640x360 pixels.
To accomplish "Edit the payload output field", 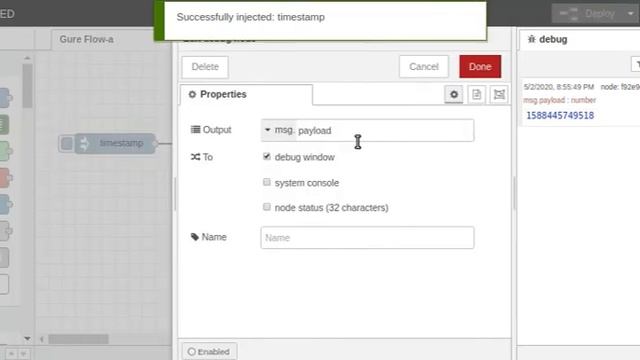I will (384, 131).
